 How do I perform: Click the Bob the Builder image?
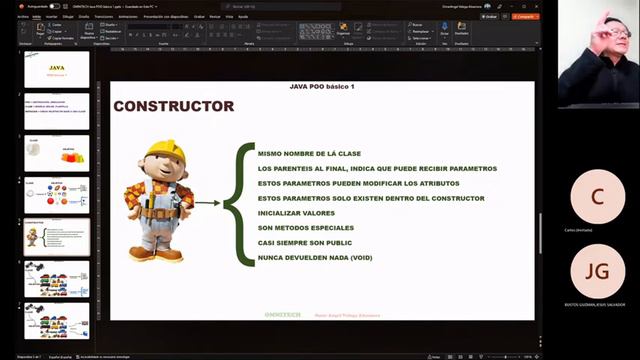[159, 201]
